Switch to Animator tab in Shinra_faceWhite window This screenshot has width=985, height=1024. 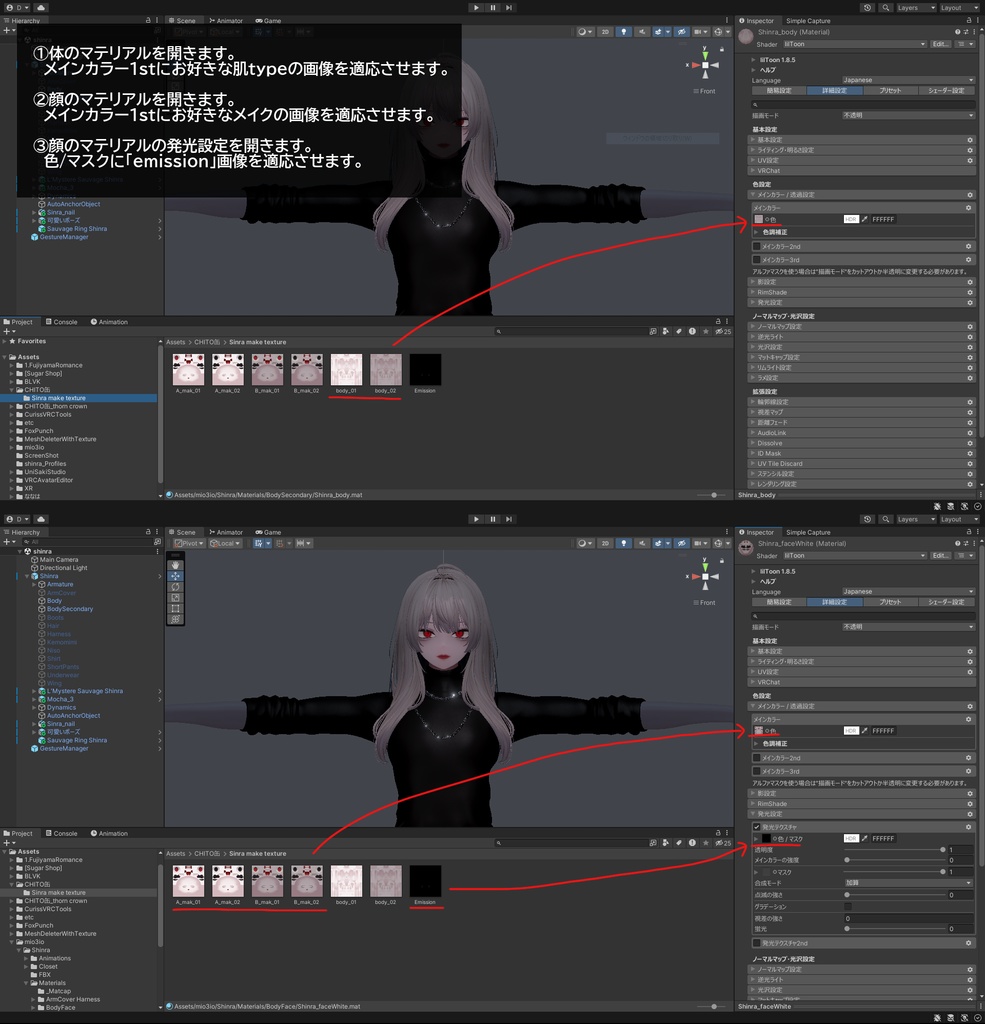[x=226, y=532]
